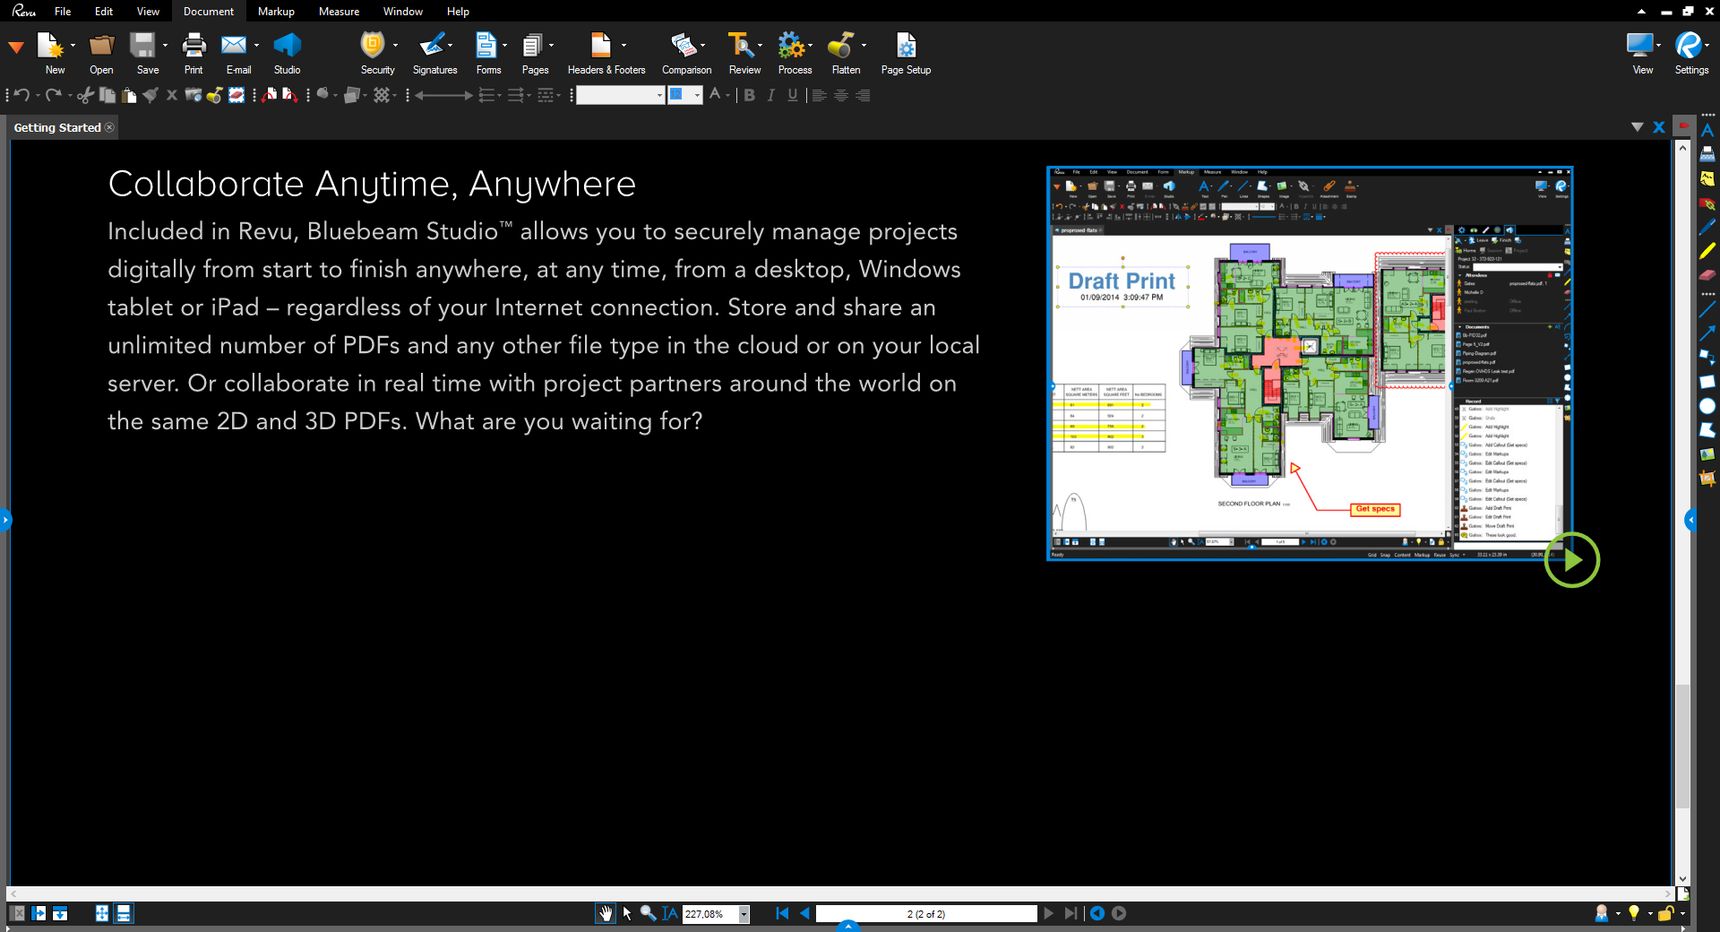The height and width of the screenshot is (932, 1720).
Task: Expand the orange profile menu arrow
Action: click(16, 47)
